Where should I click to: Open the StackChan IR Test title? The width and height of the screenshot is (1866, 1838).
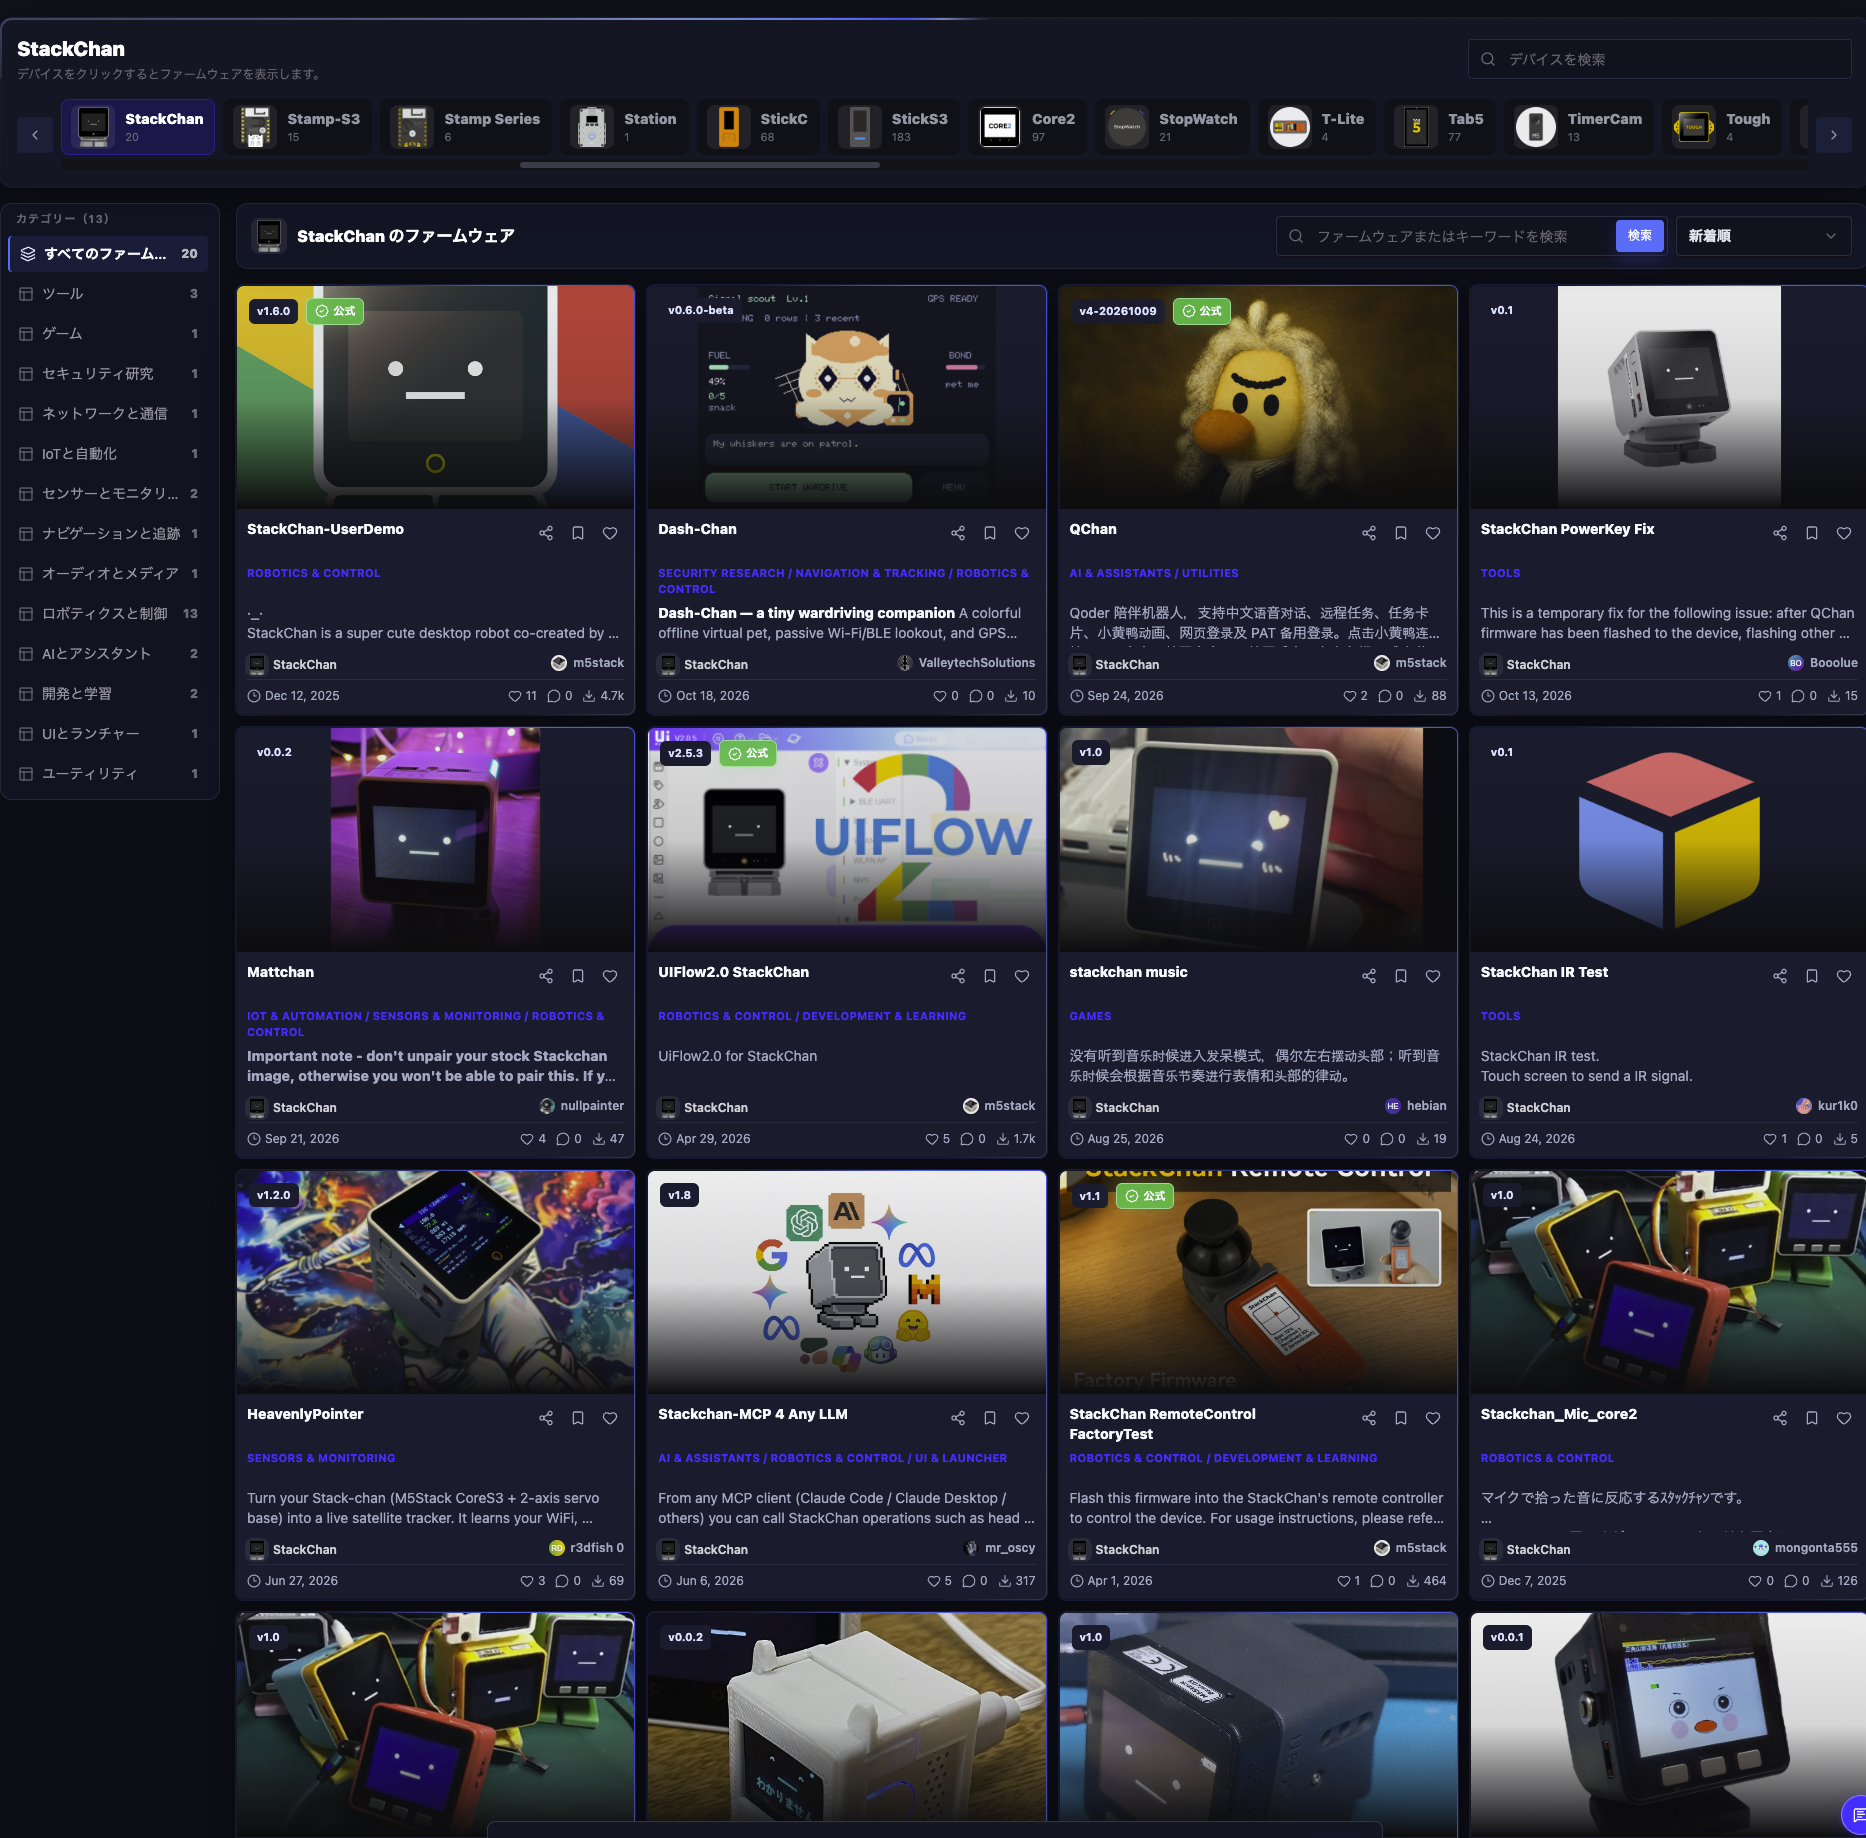[x=1544, y=972]
